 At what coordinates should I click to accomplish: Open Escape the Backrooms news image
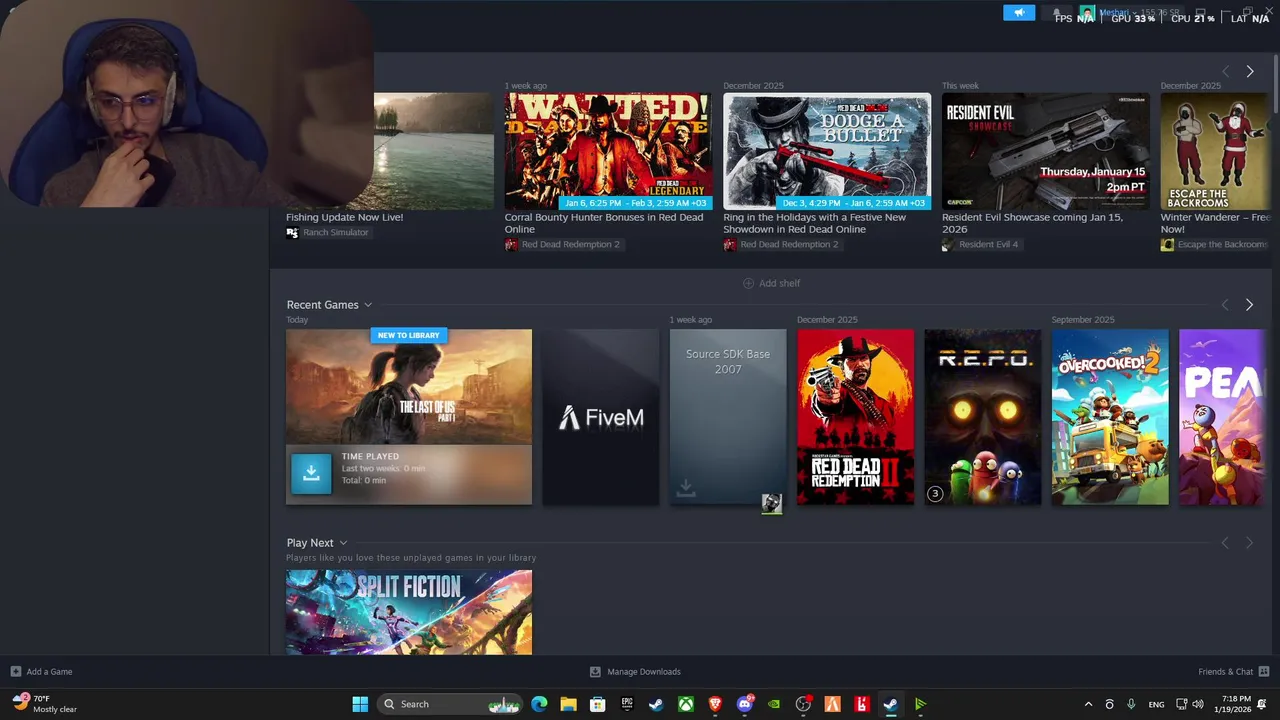point(1215,151)
